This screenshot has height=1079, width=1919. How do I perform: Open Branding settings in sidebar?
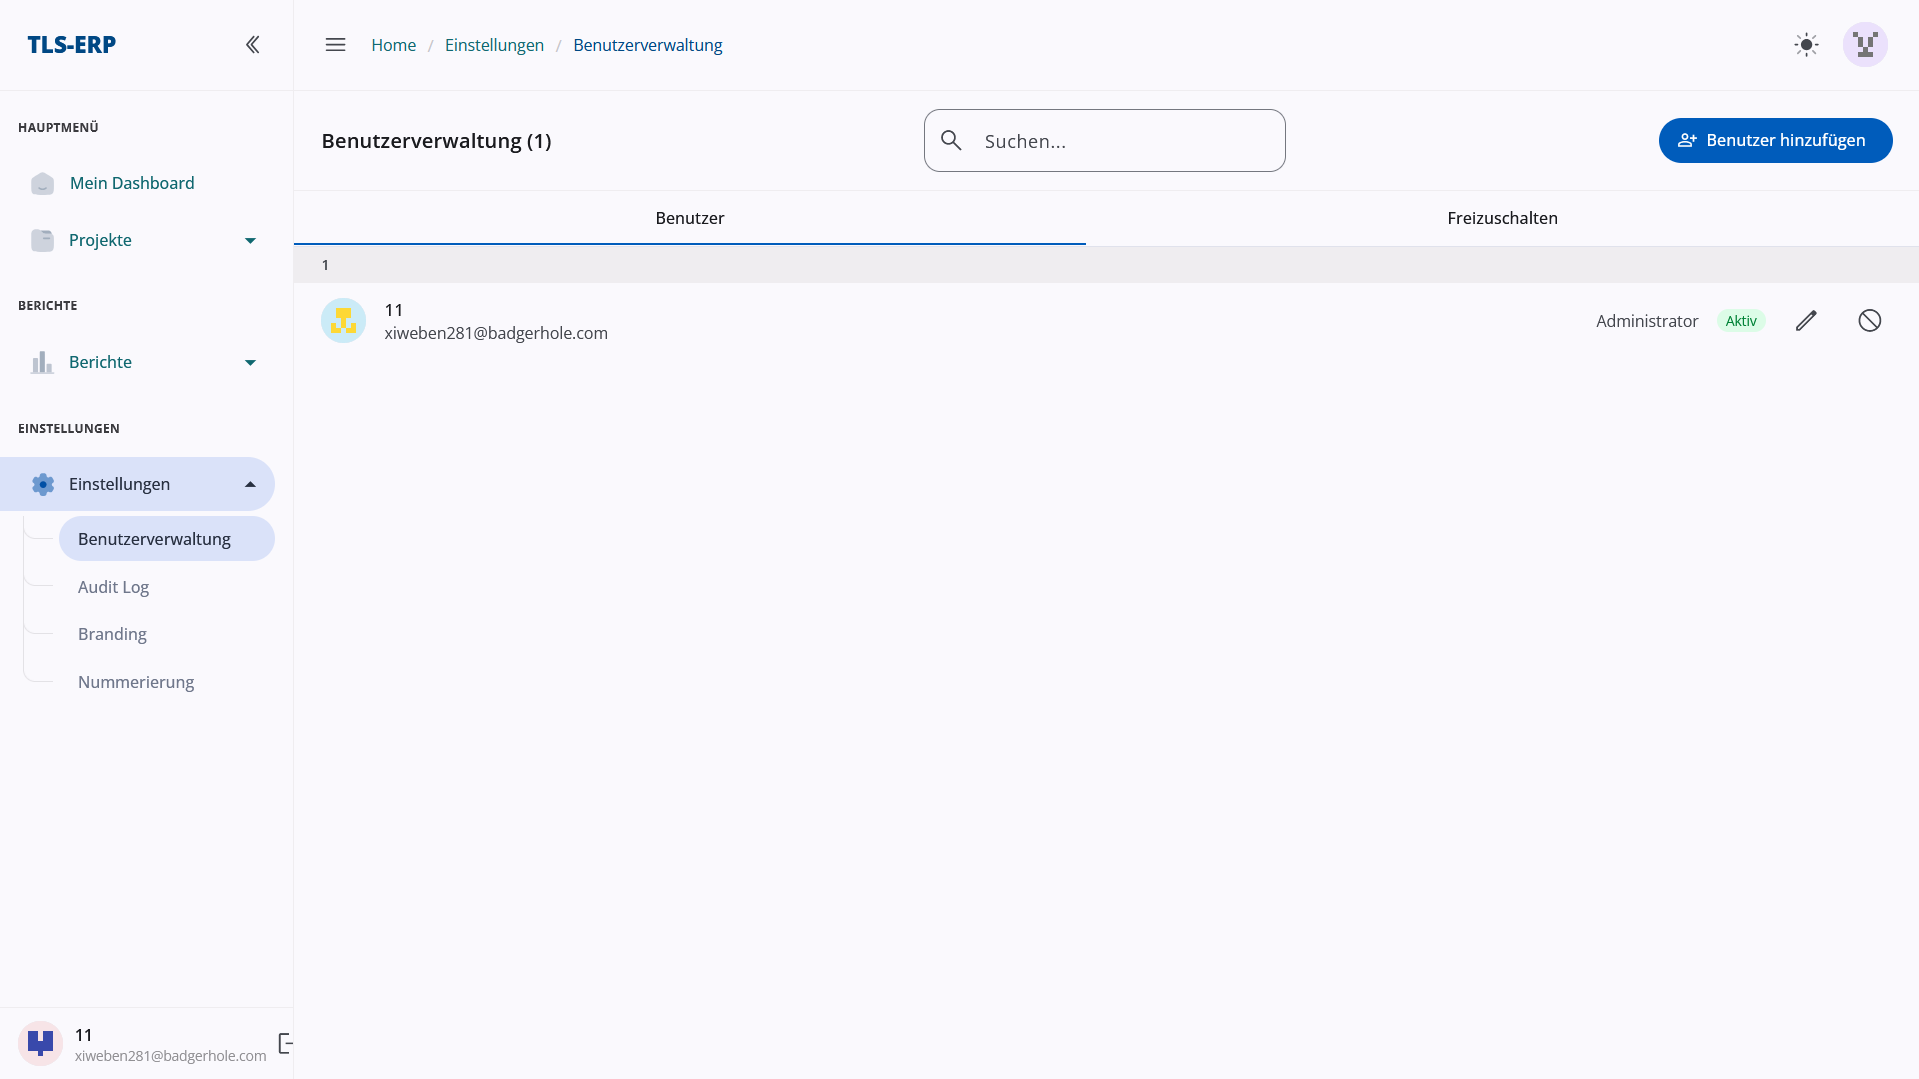112,634
